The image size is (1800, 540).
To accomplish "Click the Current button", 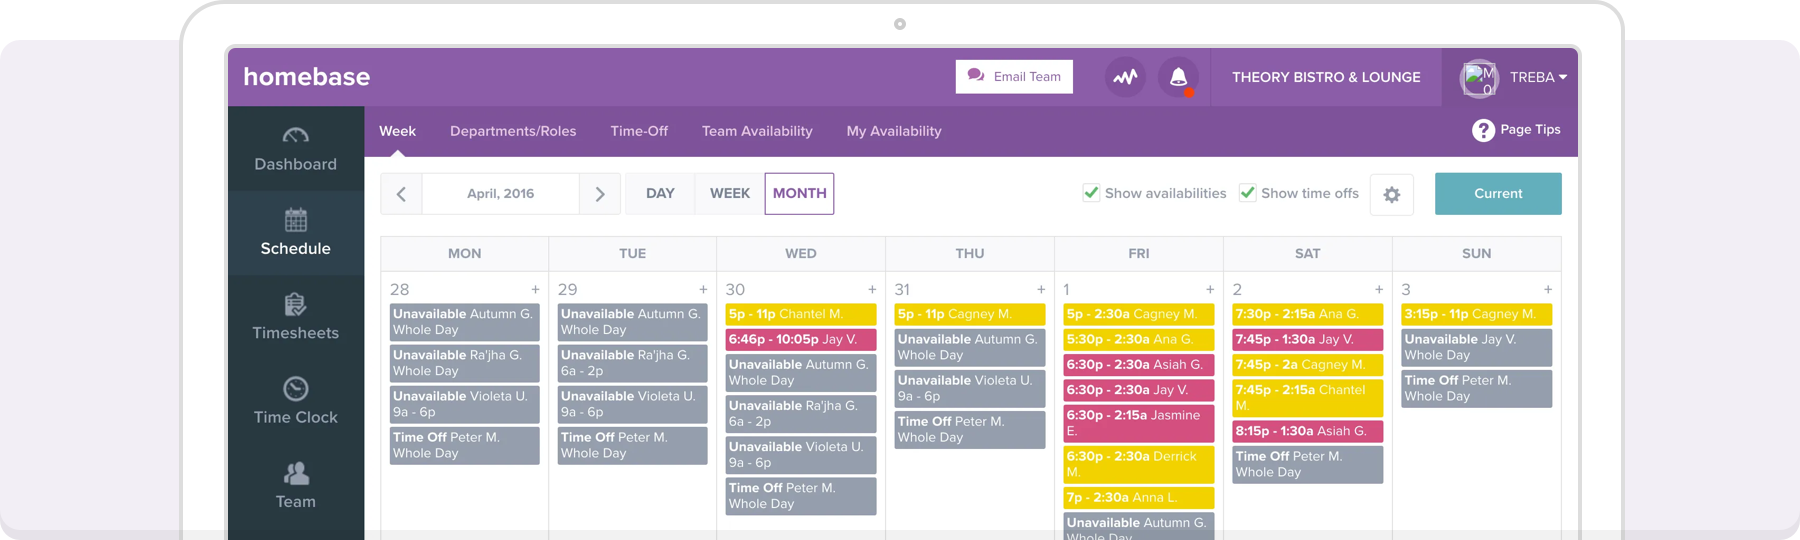I will (x=1497, y=194).
